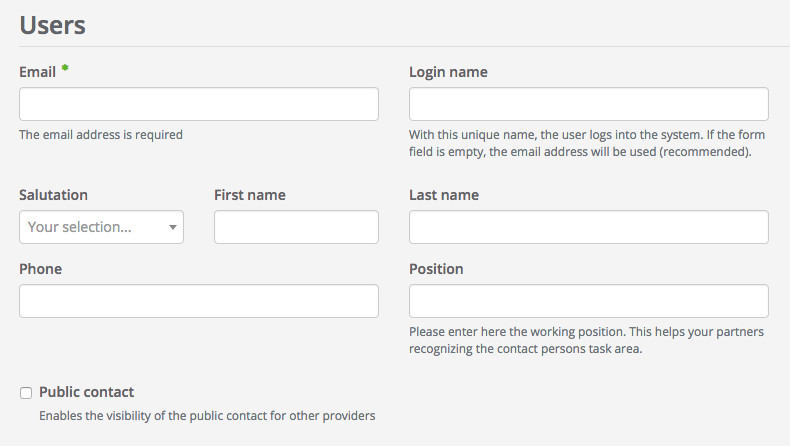
Task: Click the Salutation label
Action: point(53,195)
